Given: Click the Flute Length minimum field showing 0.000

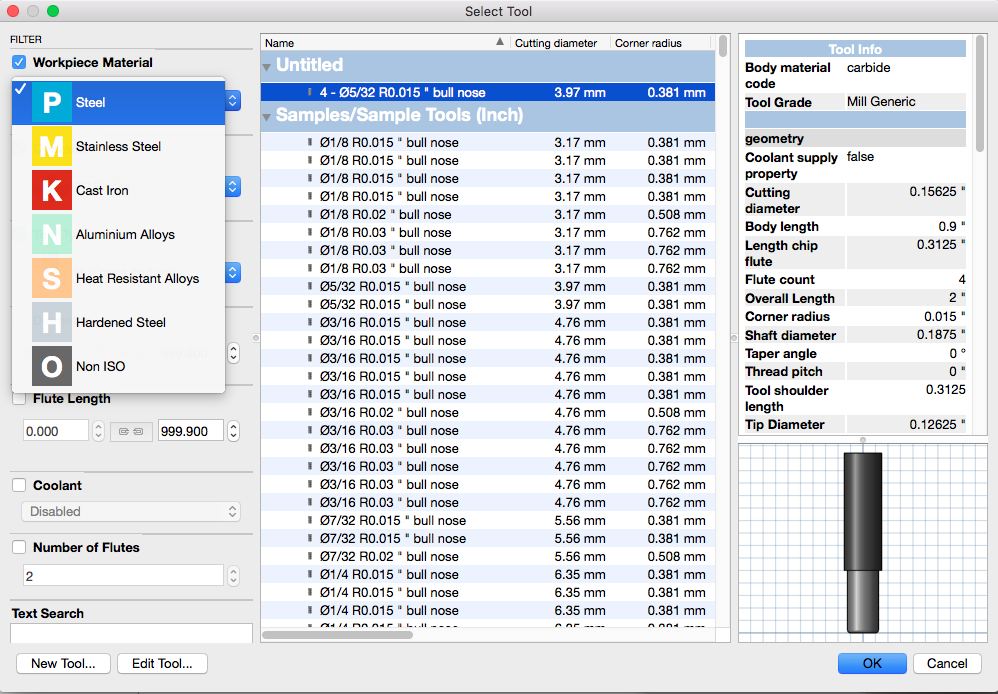Looking at the screenshot, I should point(56,431).
